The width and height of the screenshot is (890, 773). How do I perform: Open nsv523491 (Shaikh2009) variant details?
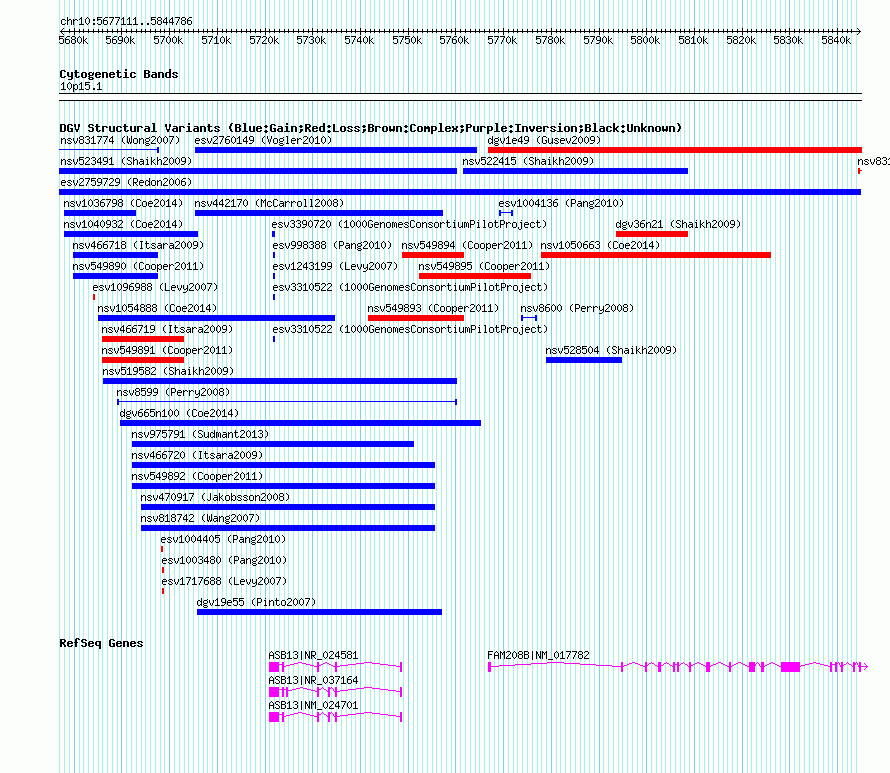(x=126, y=161)
